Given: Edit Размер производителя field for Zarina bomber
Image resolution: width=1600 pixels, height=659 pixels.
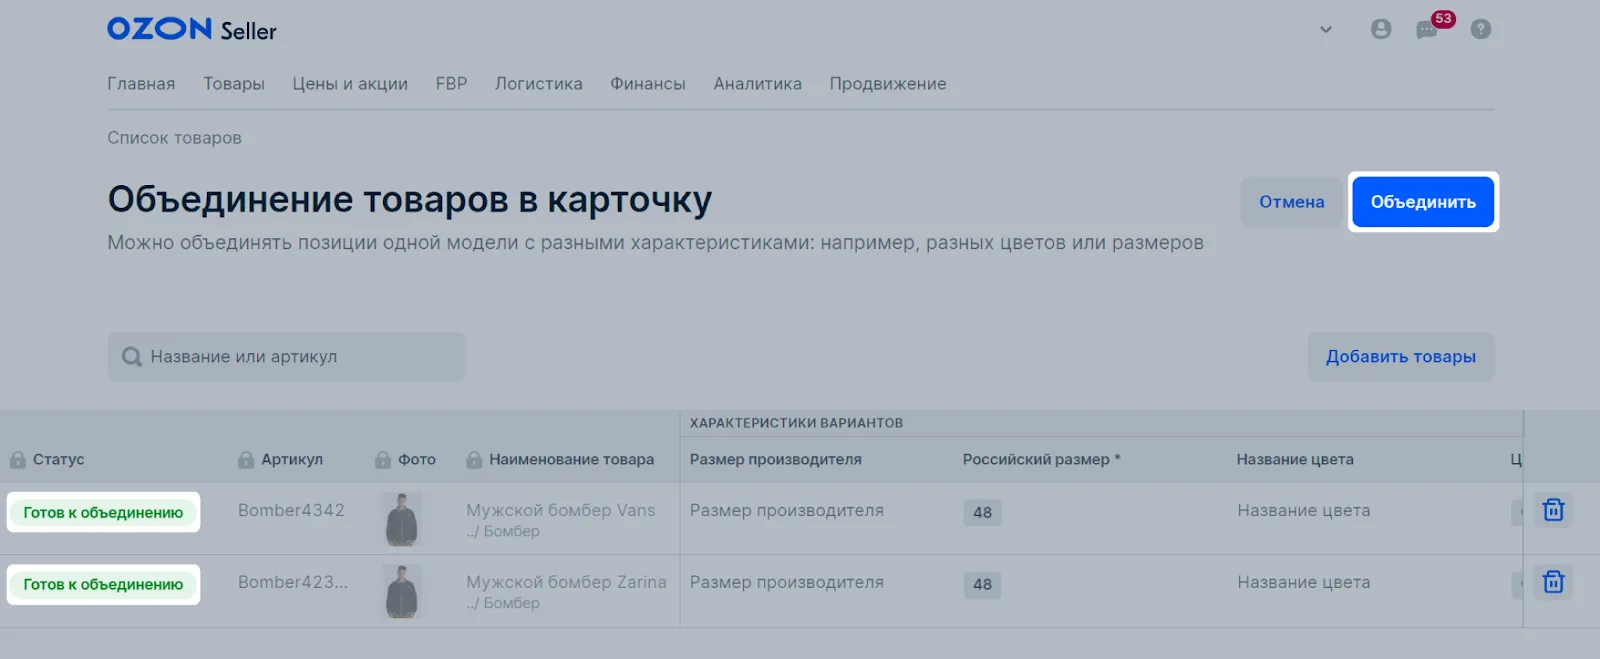Looking at the screenshot, I should pyautogui.click(x=787, y=582).
